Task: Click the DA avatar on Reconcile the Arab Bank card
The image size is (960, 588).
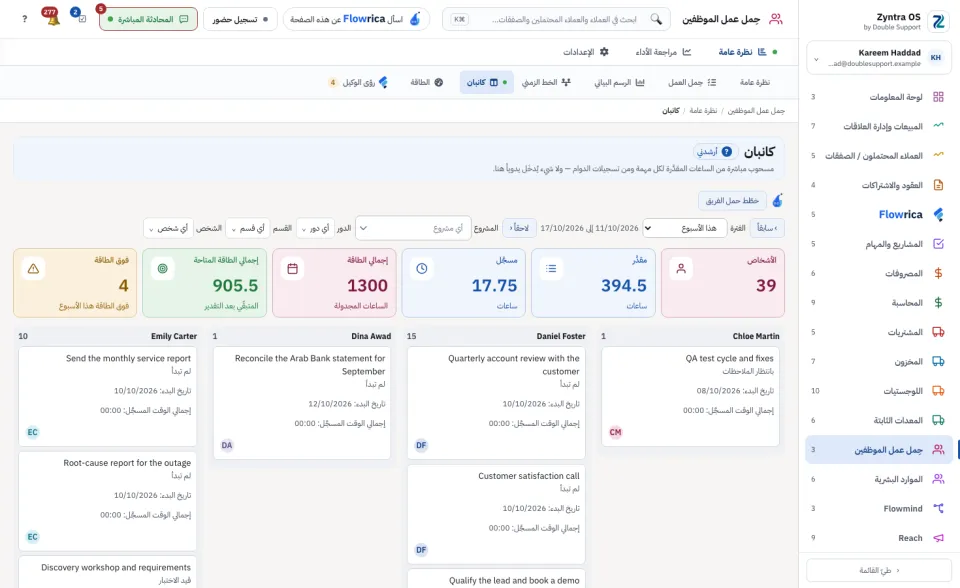Action: tap(227, 445)
